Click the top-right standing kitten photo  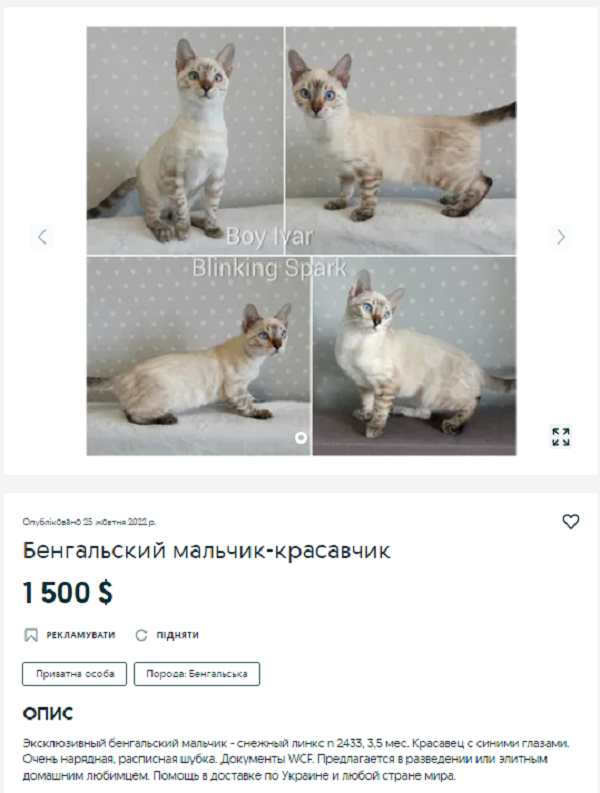tap(401, 140)
